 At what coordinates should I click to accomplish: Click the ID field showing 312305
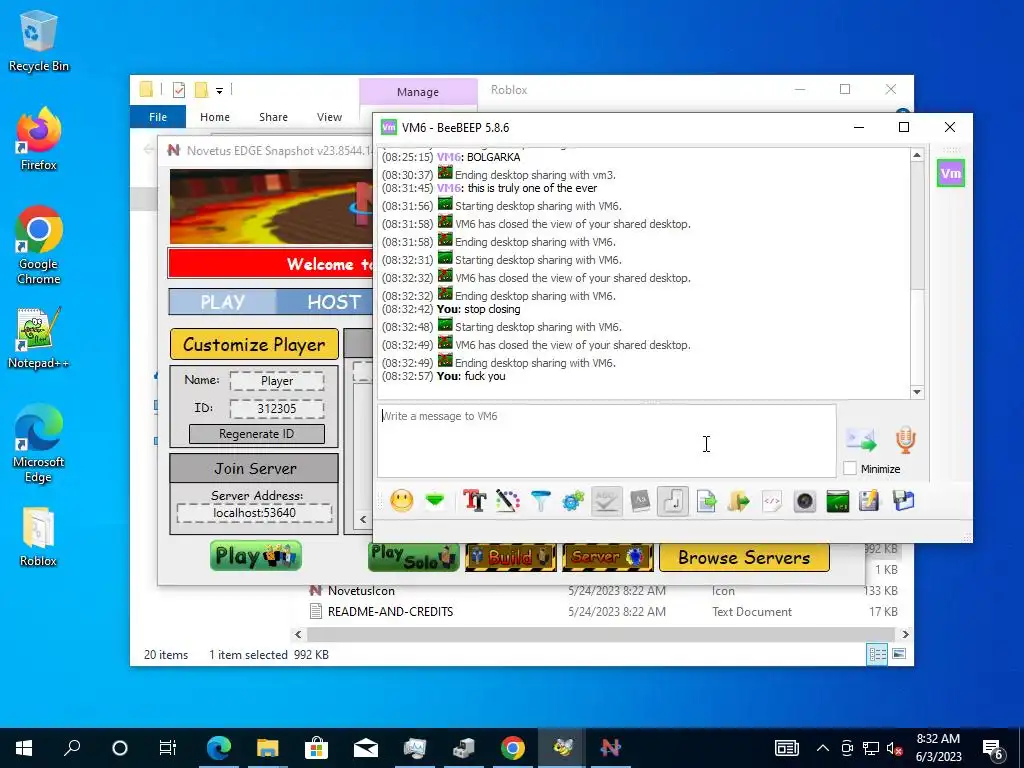click(x=277, y=409)
